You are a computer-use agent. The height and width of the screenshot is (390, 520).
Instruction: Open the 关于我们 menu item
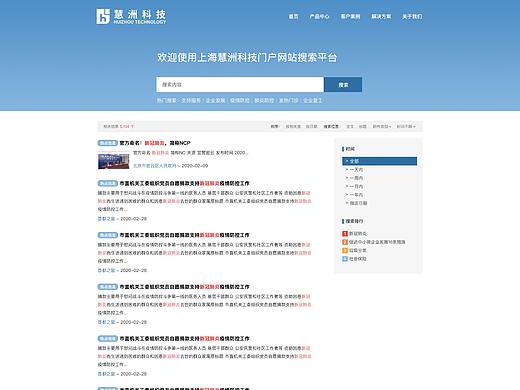coord(412,16)
